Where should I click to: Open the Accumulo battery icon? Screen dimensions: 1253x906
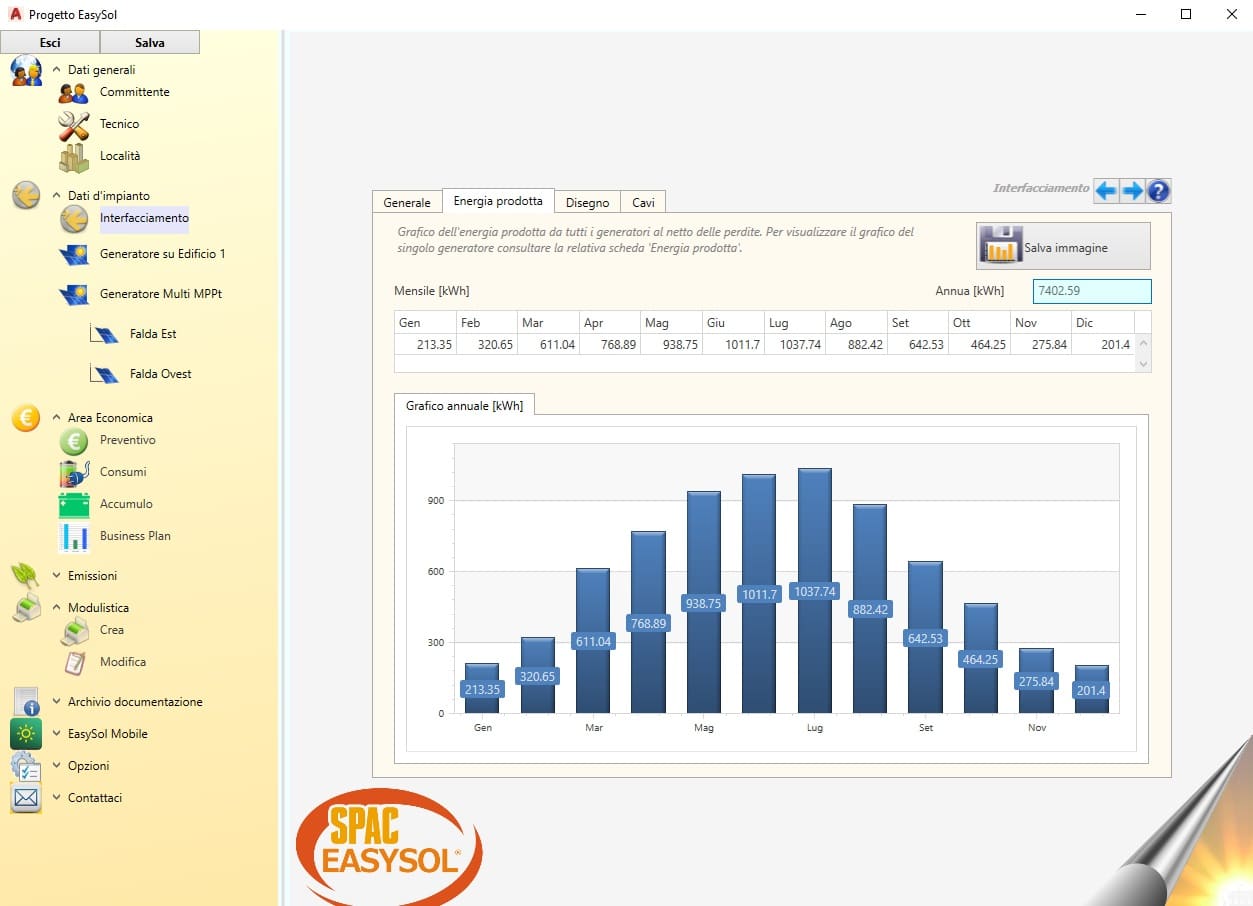tap(74, 505)
